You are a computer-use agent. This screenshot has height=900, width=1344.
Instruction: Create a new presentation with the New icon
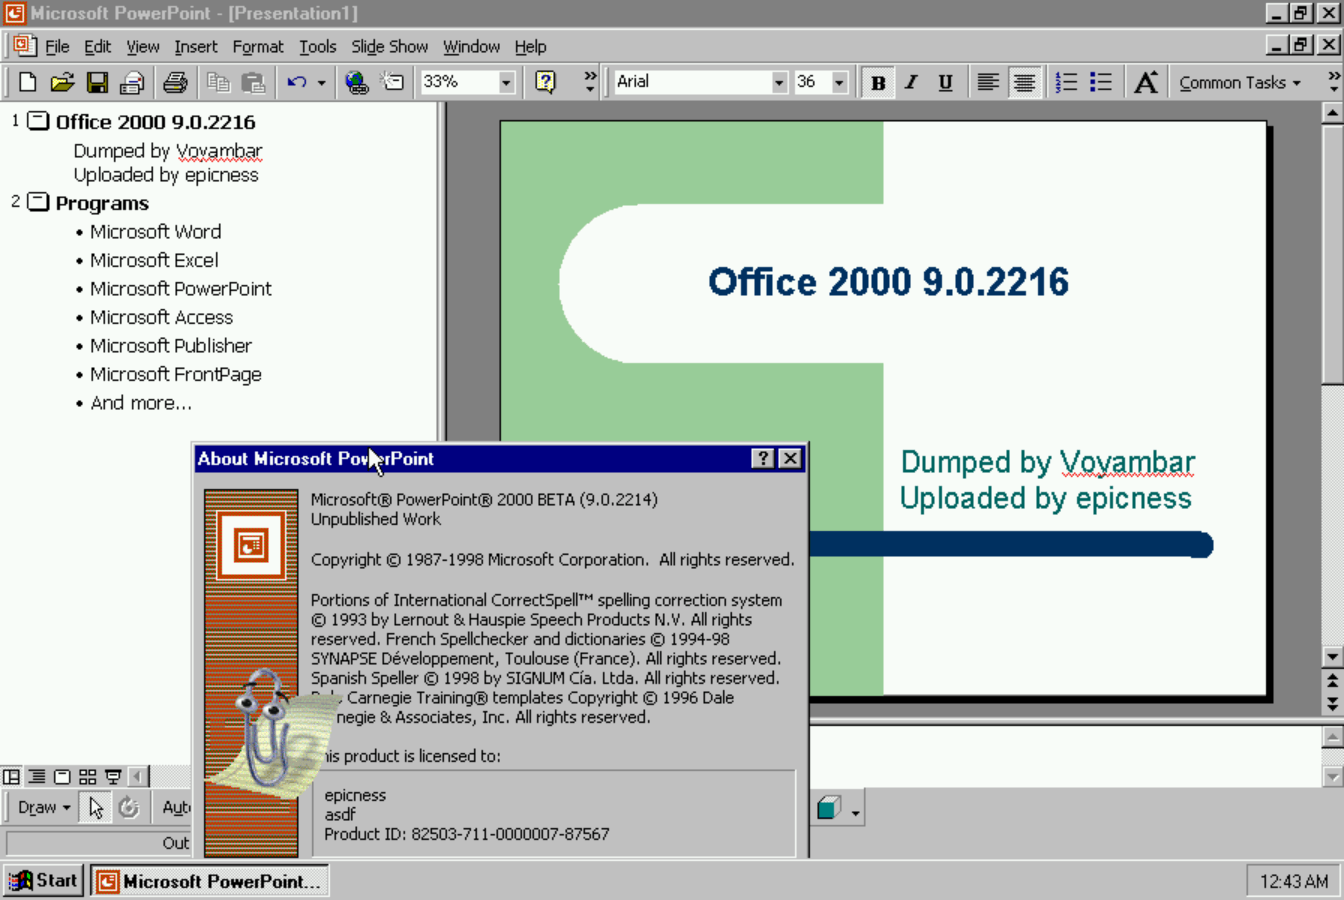27,82
